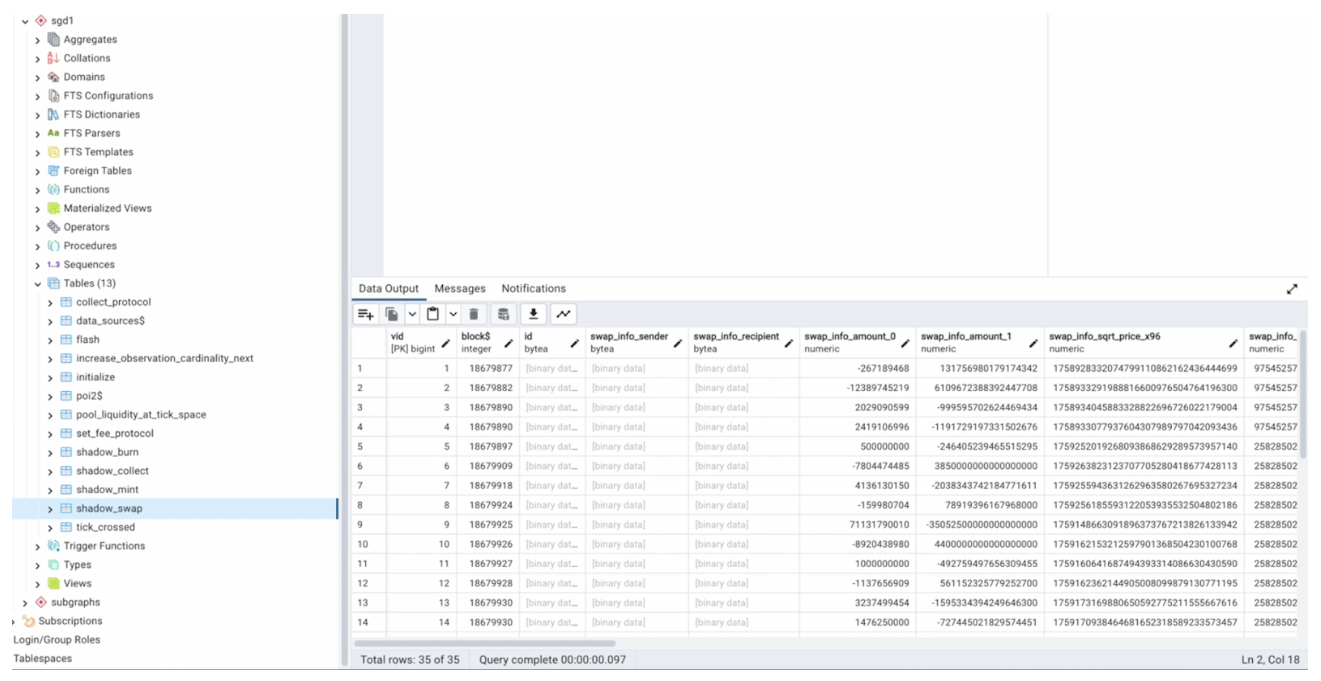Click the Delete row trash icon
1321x681 pixels.
click(474, 314)
